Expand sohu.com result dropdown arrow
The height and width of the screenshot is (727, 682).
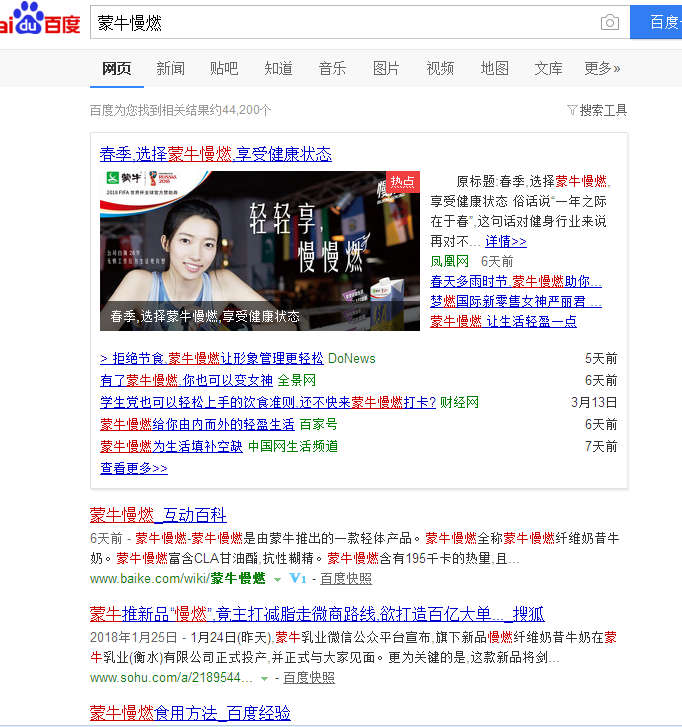264,678
